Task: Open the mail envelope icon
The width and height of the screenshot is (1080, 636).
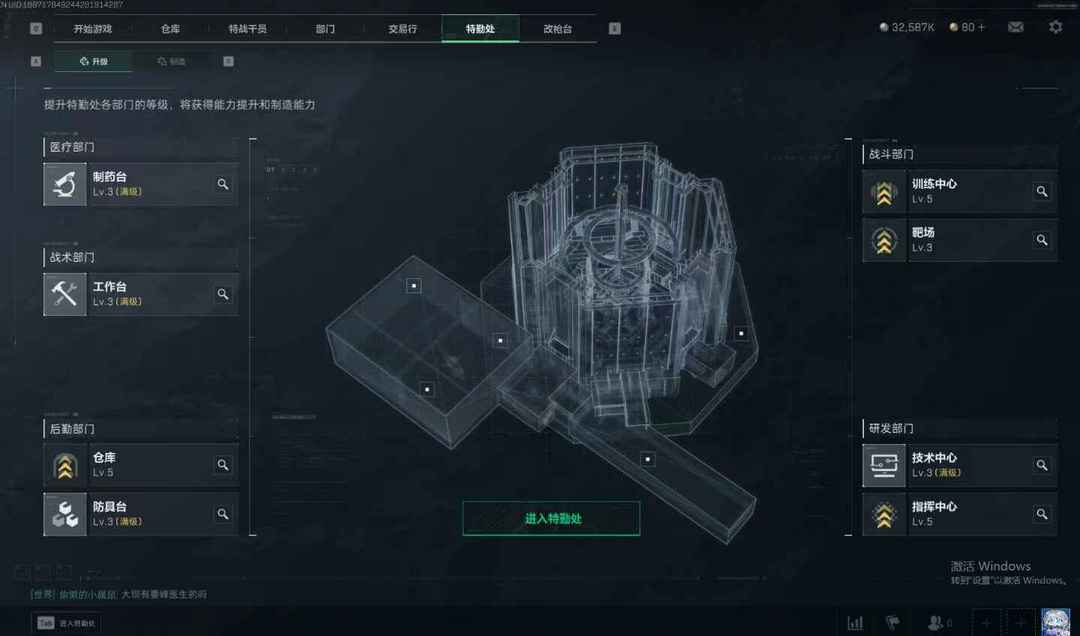Action: coord(1015,27)
